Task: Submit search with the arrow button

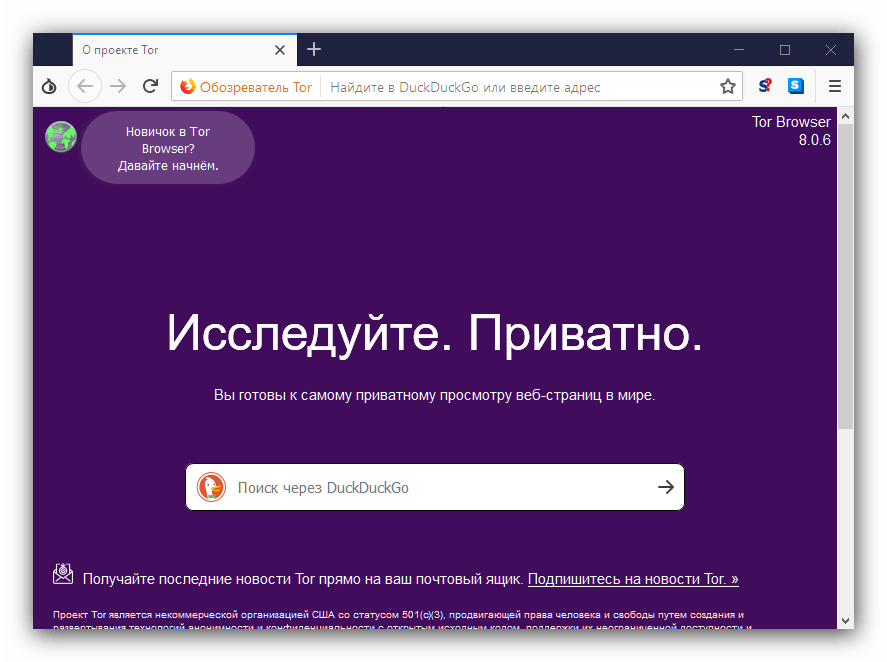Action: click(x=666, y=487)
